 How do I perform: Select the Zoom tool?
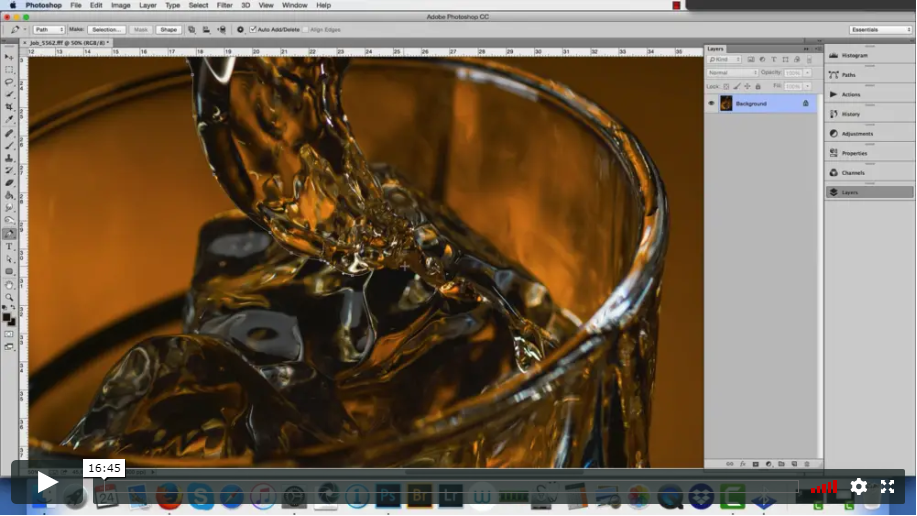tap(9, 297)
